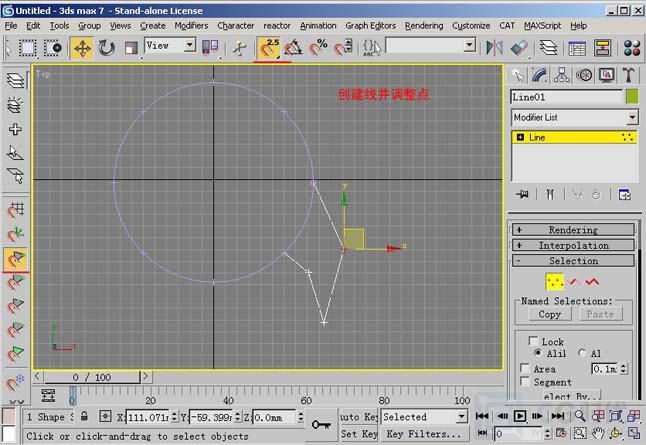This screenshot has height=445, width=646.
Task: Open the Display command panel tab
Action: pos(606,75)
